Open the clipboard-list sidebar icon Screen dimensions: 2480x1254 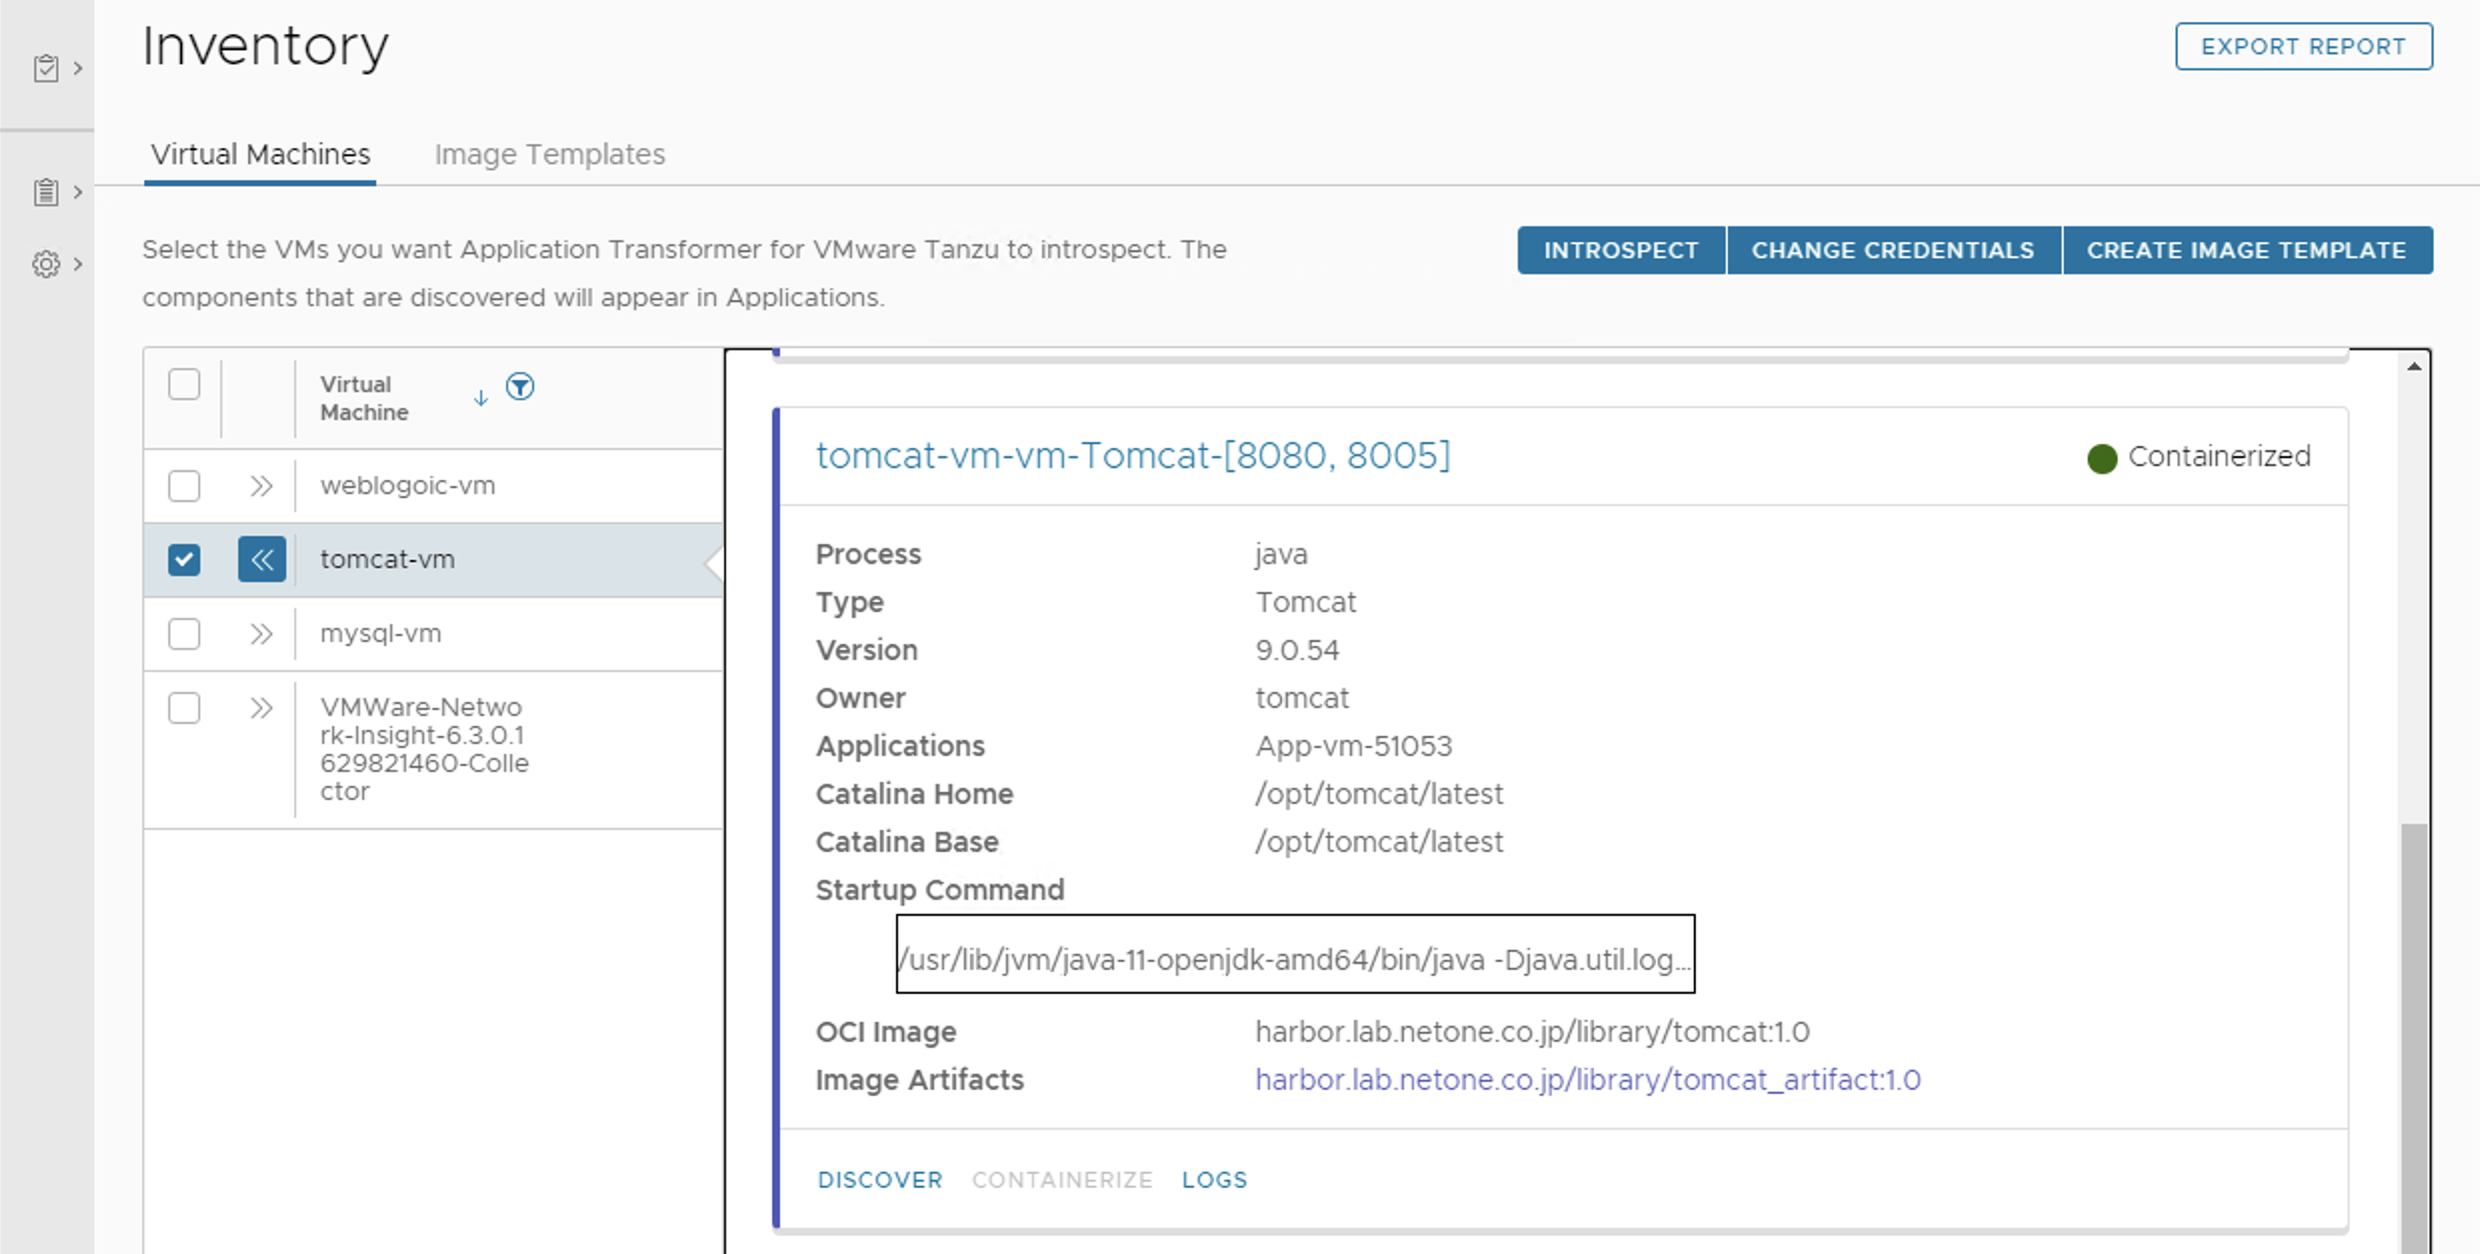46,191
